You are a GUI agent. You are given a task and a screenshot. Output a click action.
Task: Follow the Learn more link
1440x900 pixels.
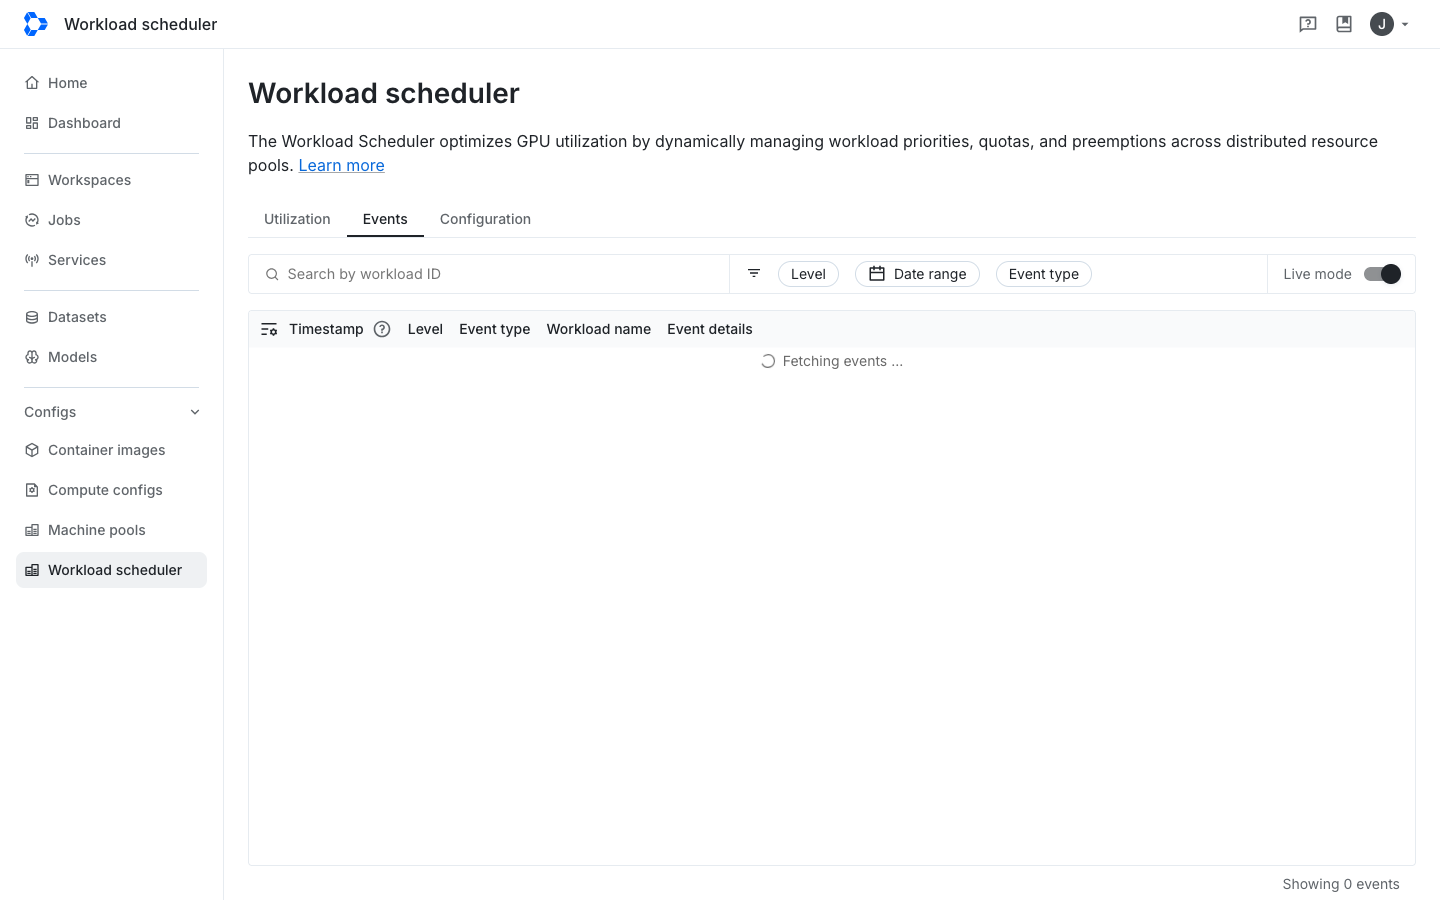point(341,165)
